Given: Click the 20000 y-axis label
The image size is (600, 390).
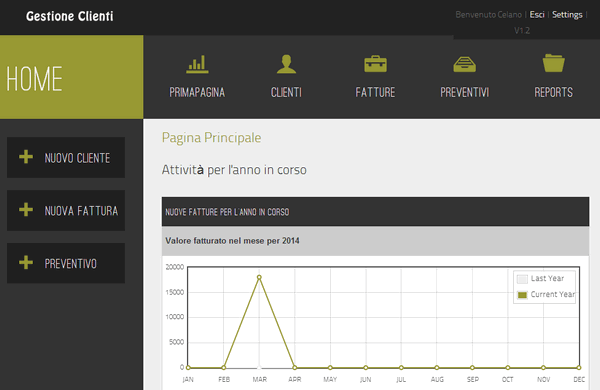Looking at the screenshot, I should pyautogui.click(x=174, y=267).
